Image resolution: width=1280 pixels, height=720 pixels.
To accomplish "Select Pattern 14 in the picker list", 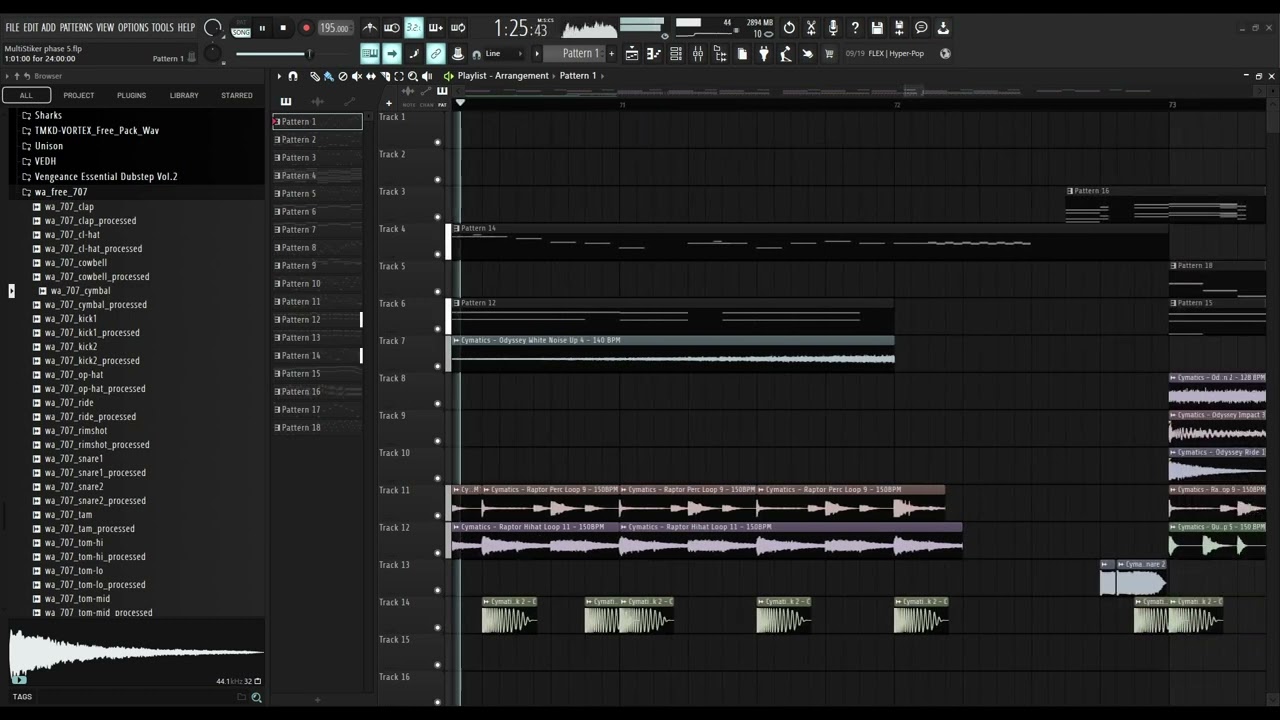I will tap(317, 356).
